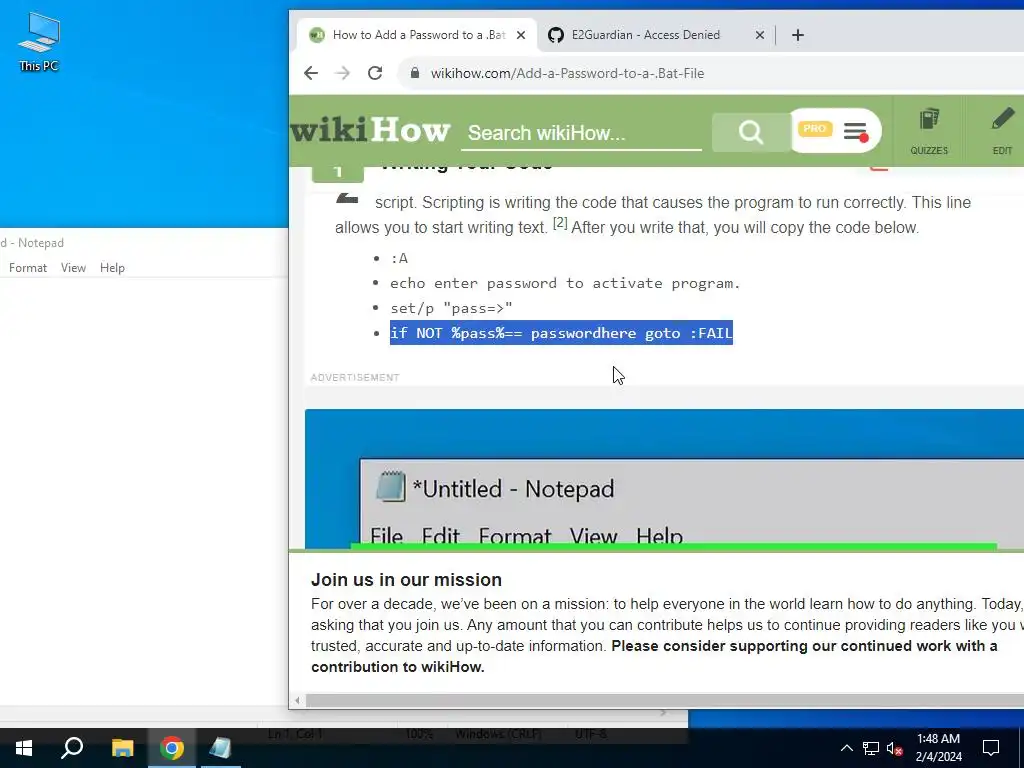Screen dimensions: 1024x768
Task: Open the clock showing 1:48 AM
Action: 938,748
